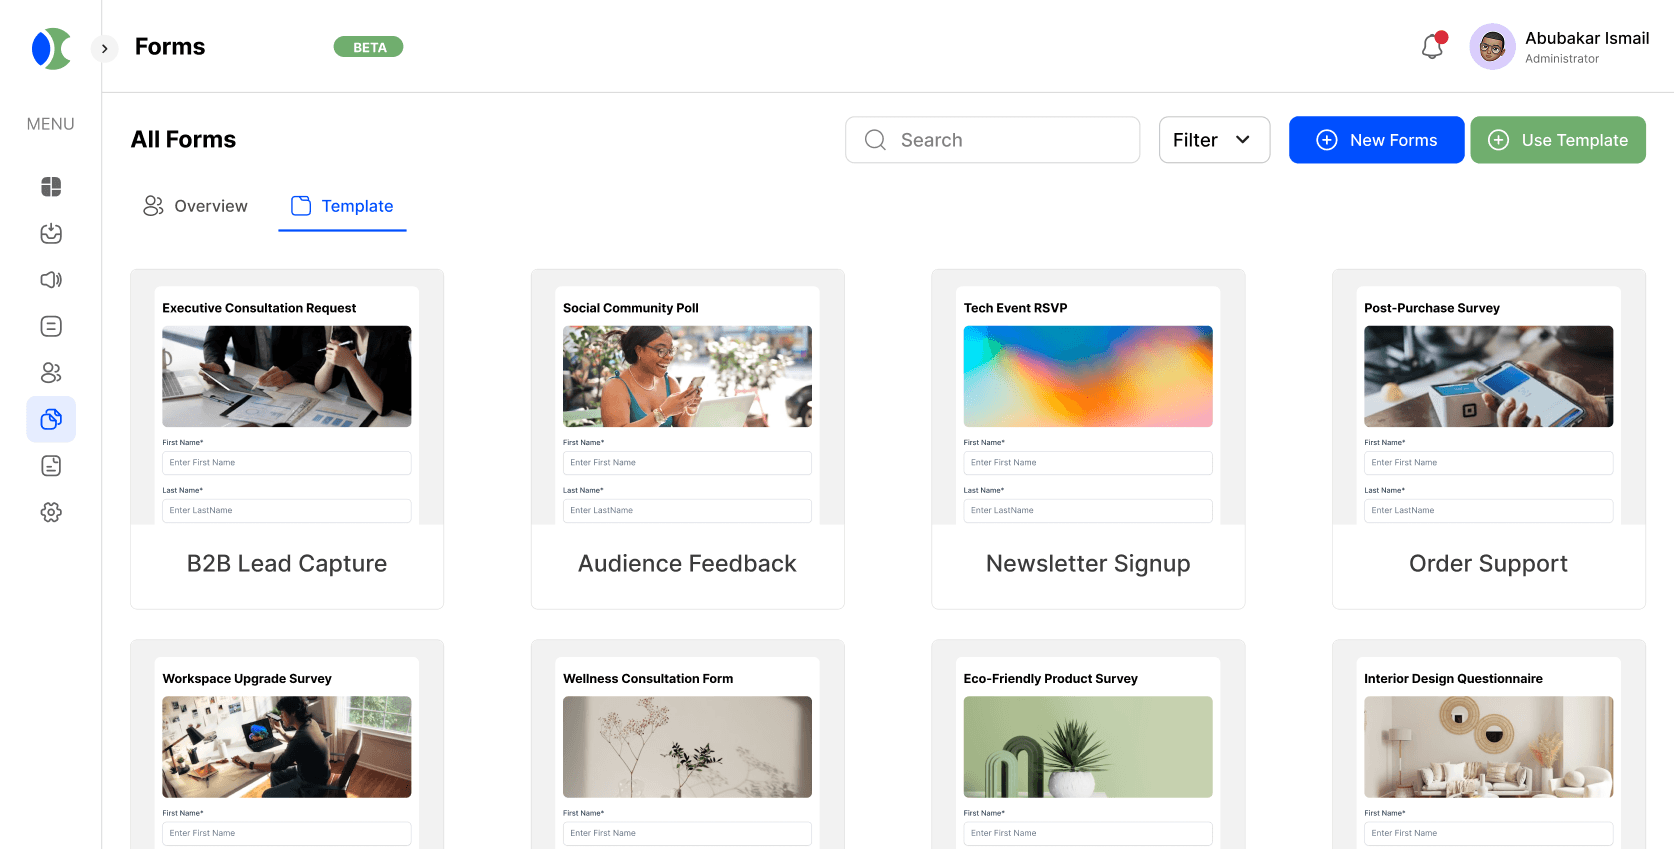This screenshot has width=1674, height=849.
Task: Click the Forms page title
Action: click(x=170, y=47)
